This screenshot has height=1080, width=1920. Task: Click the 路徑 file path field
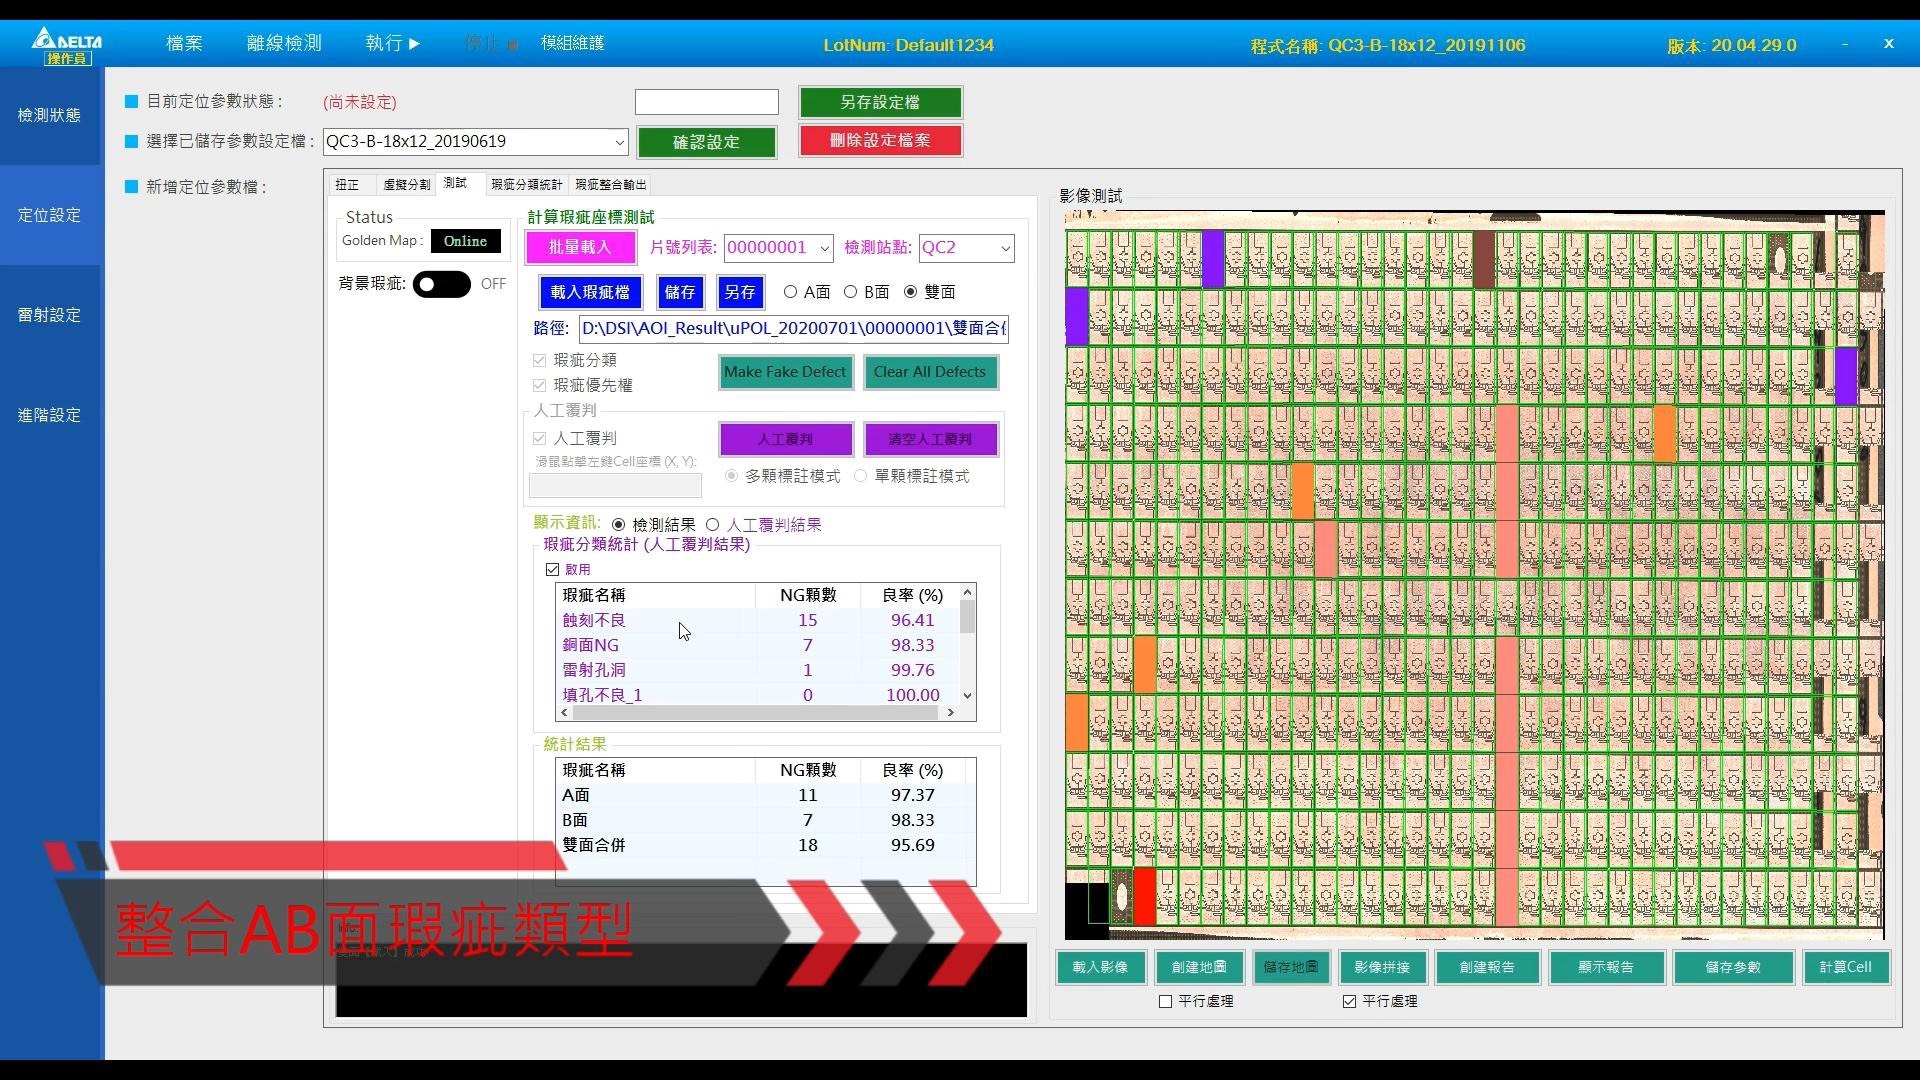click(x=793, y=329)
